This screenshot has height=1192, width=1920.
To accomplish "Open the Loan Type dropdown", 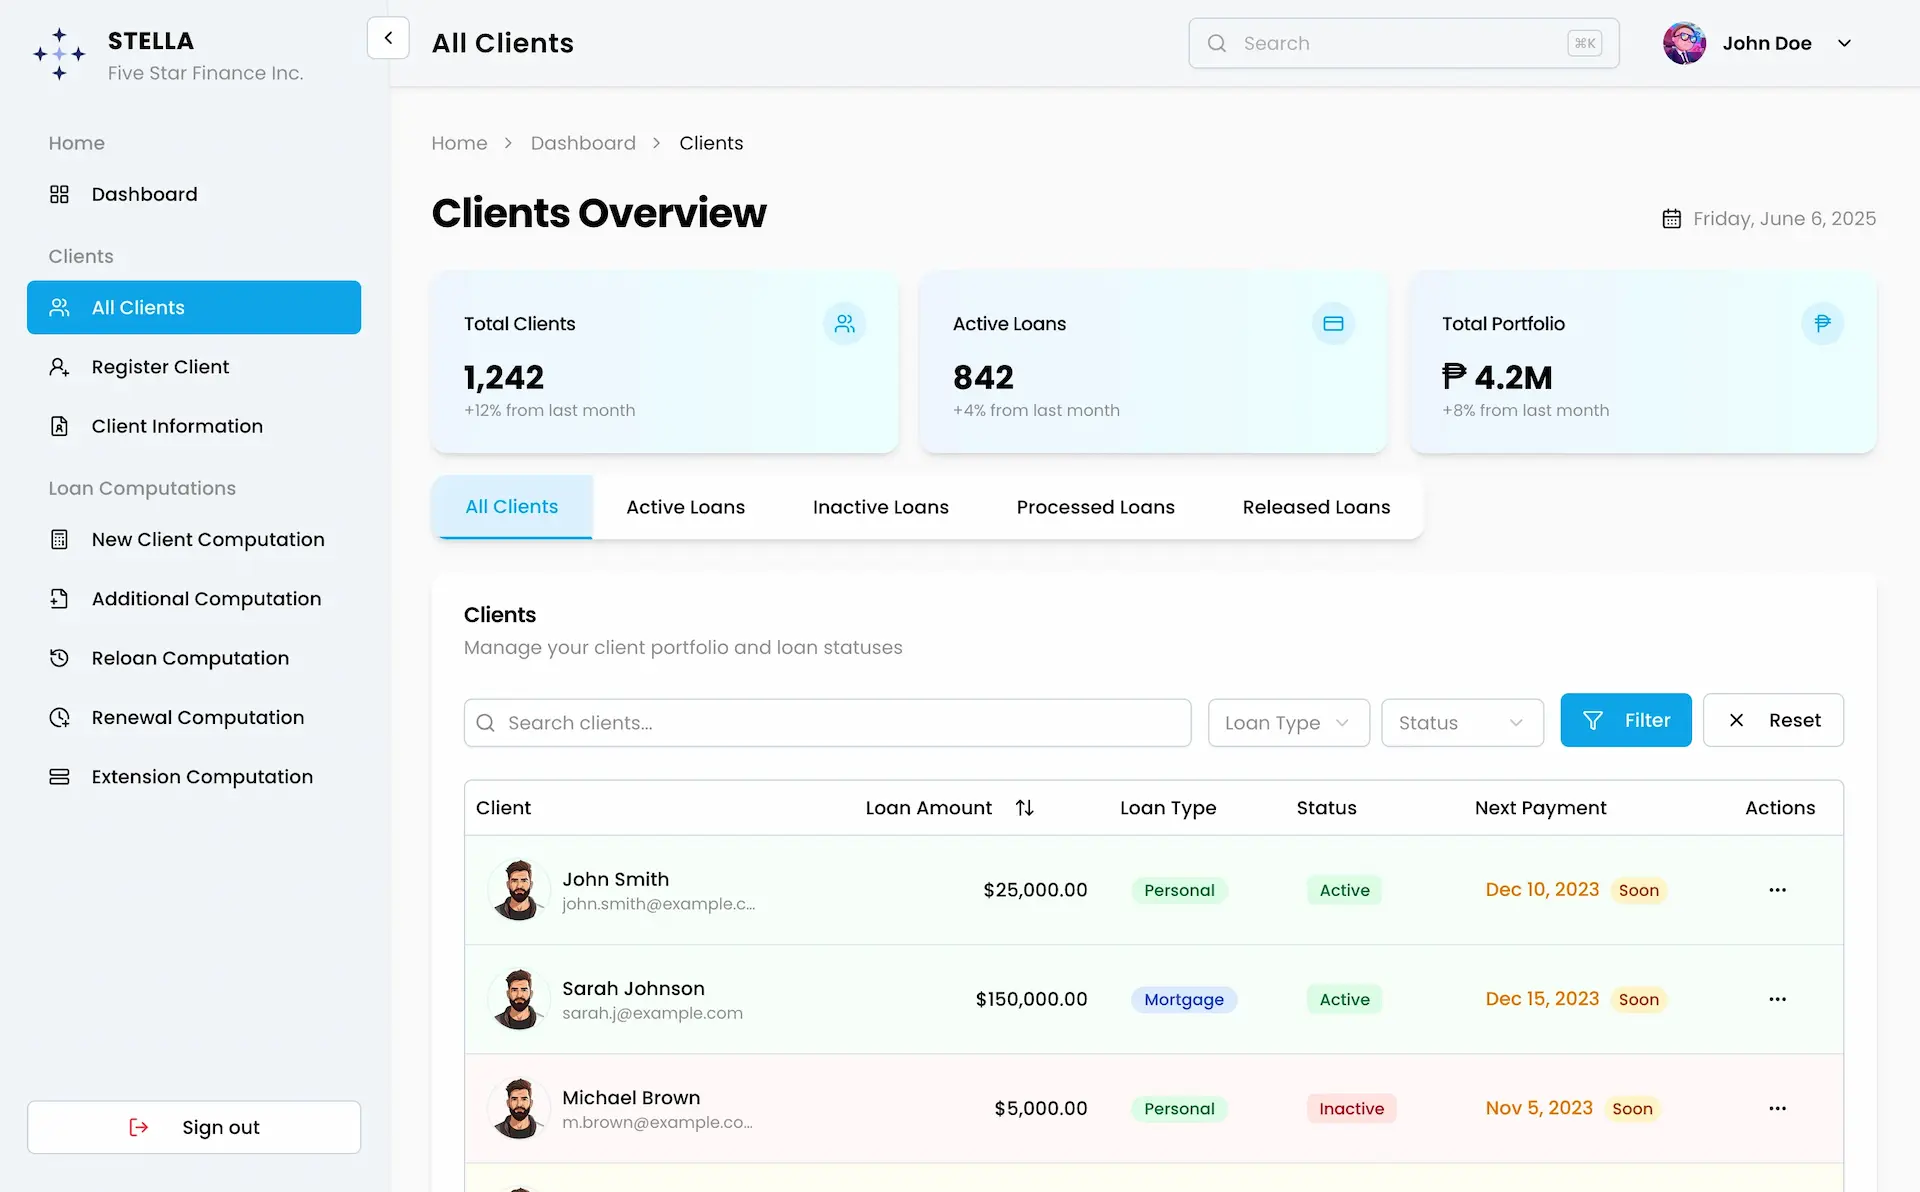I will 1288,723.
